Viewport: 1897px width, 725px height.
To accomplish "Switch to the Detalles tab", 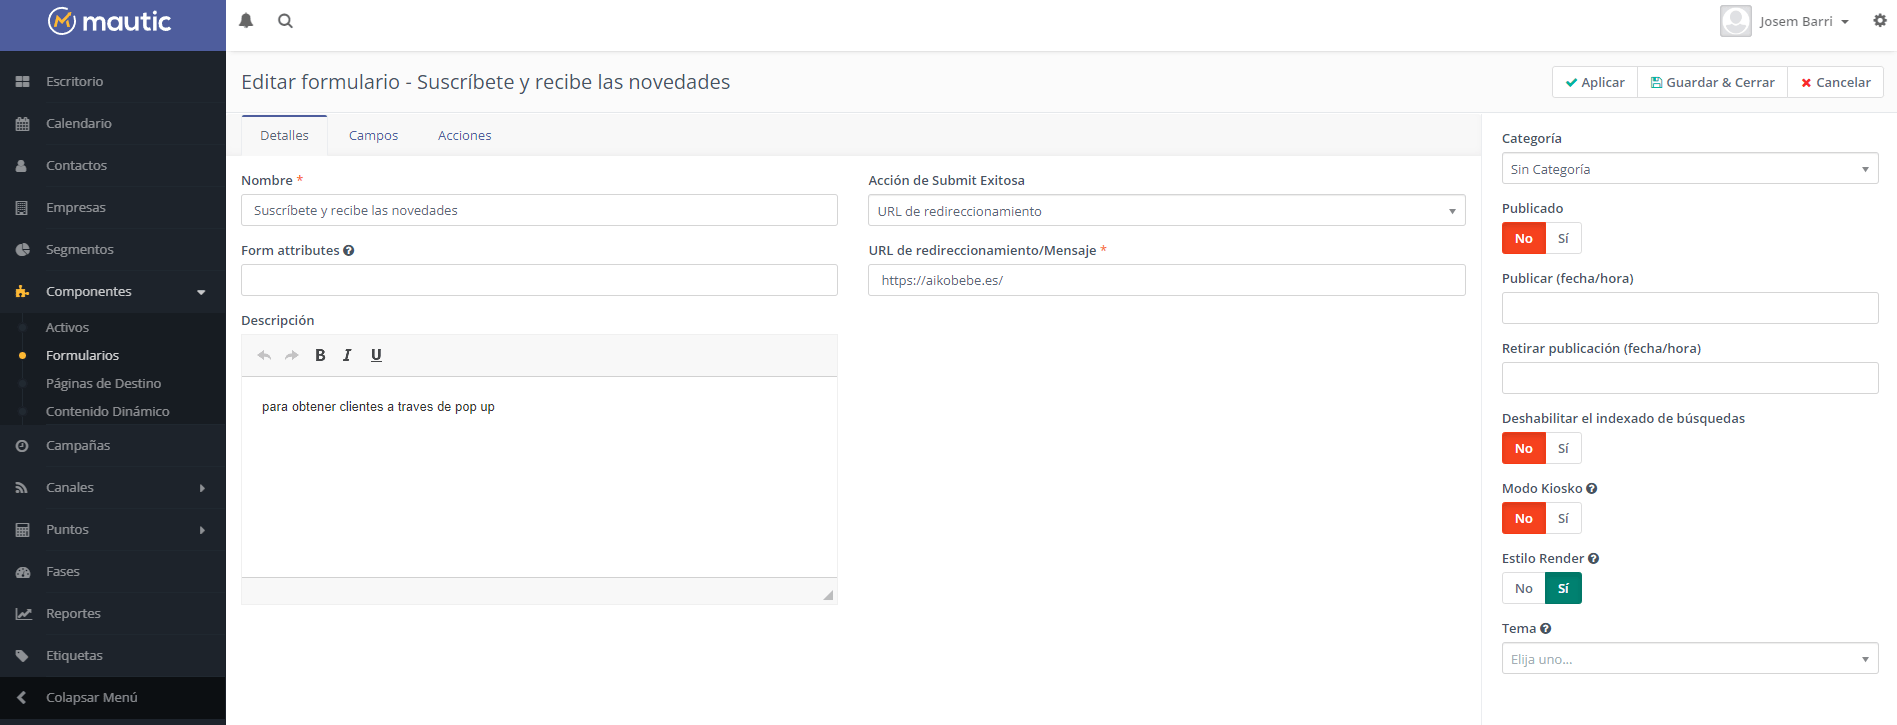I will point(284,136).
